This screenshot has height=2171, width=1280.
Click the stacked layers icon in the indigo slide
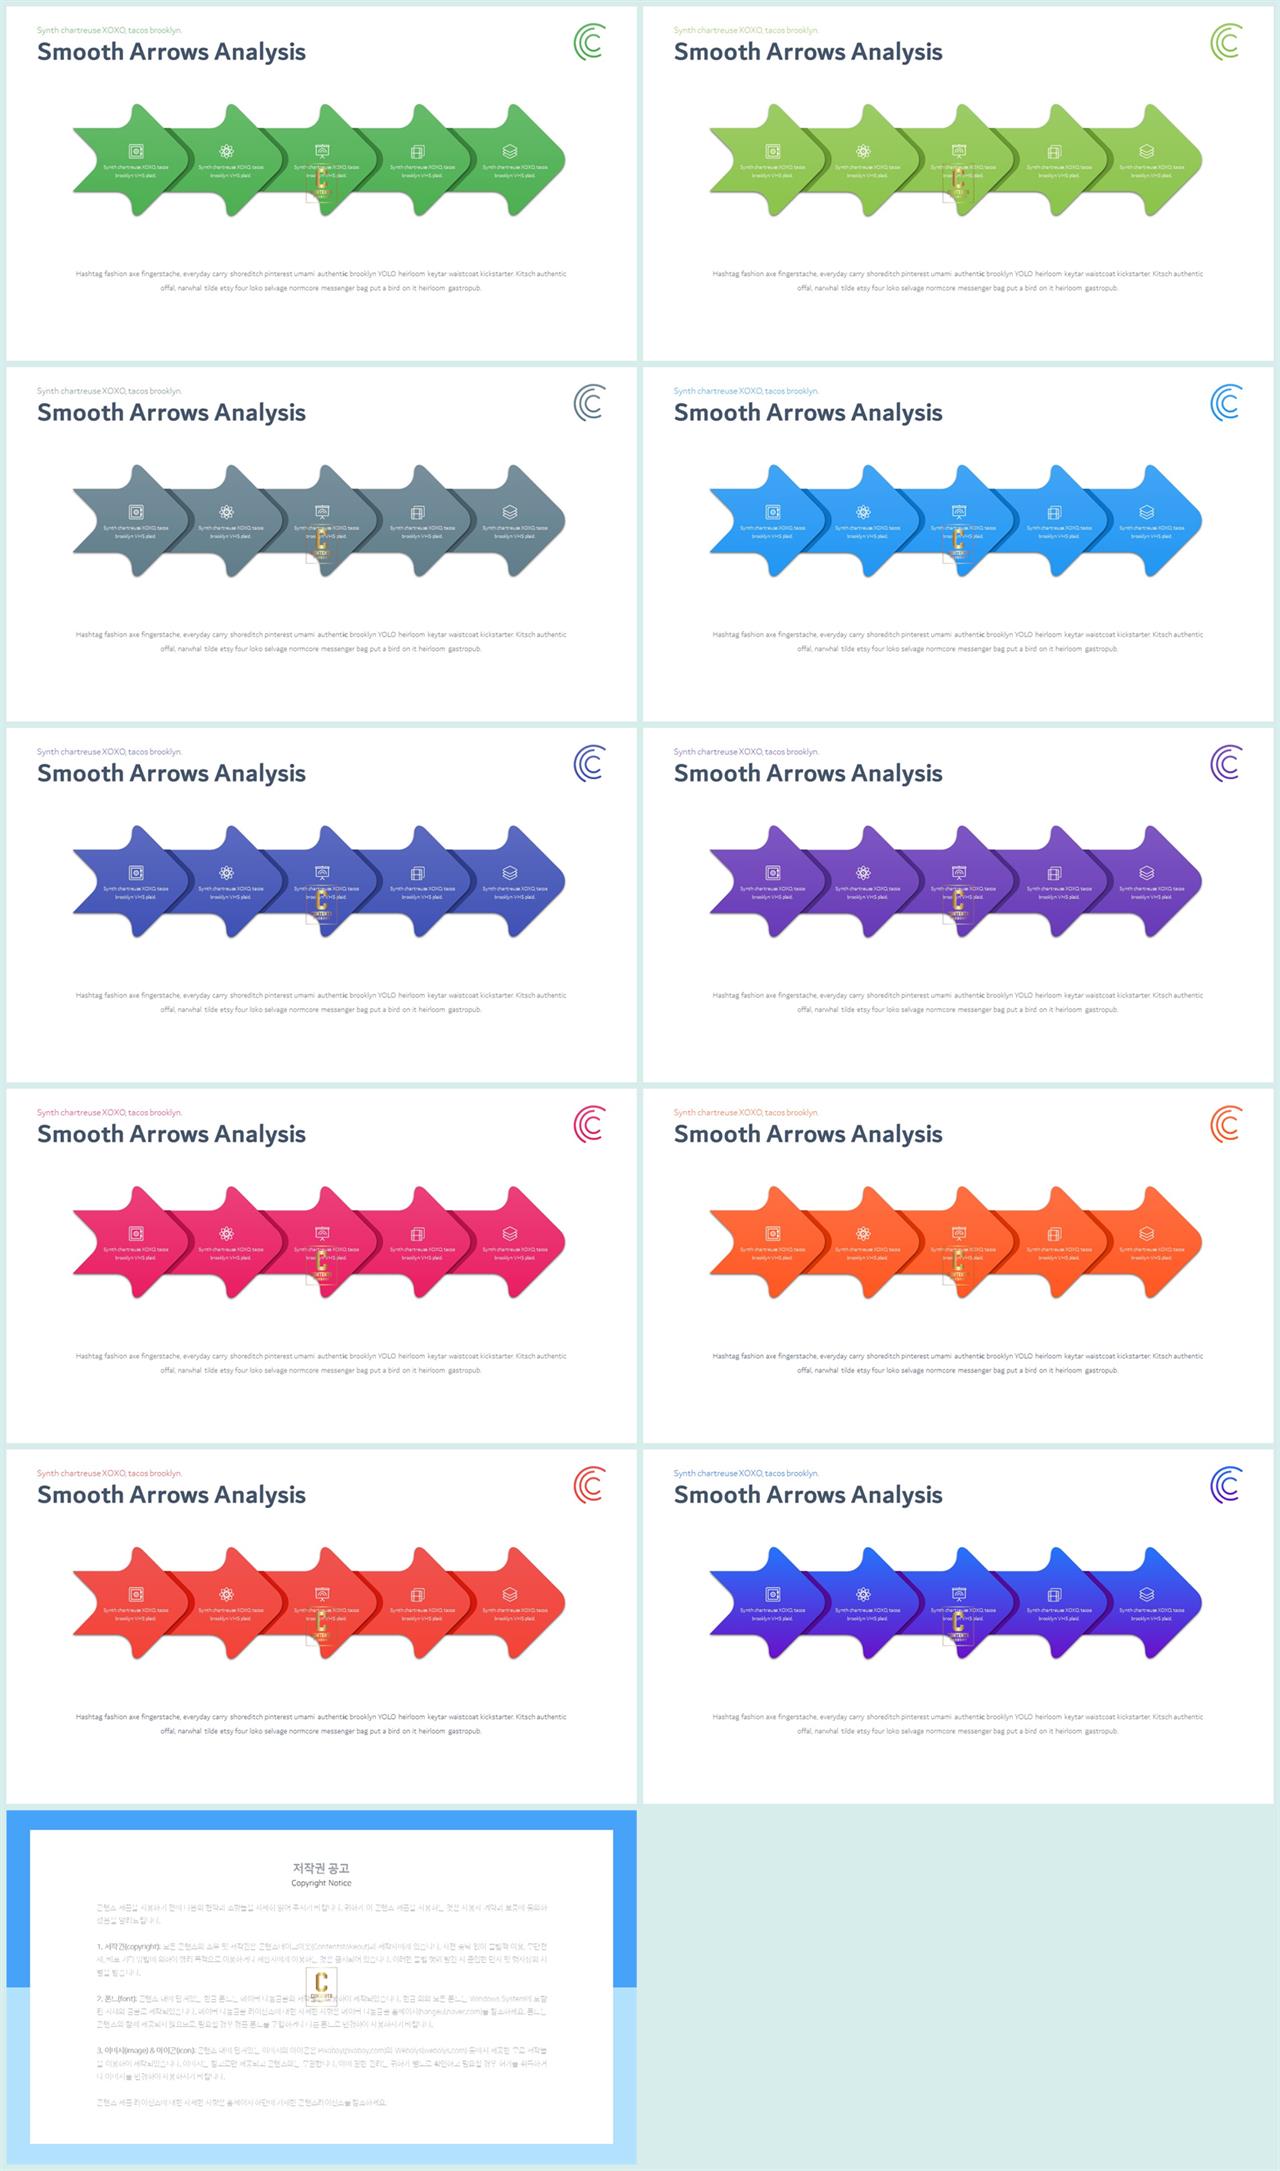510,873
